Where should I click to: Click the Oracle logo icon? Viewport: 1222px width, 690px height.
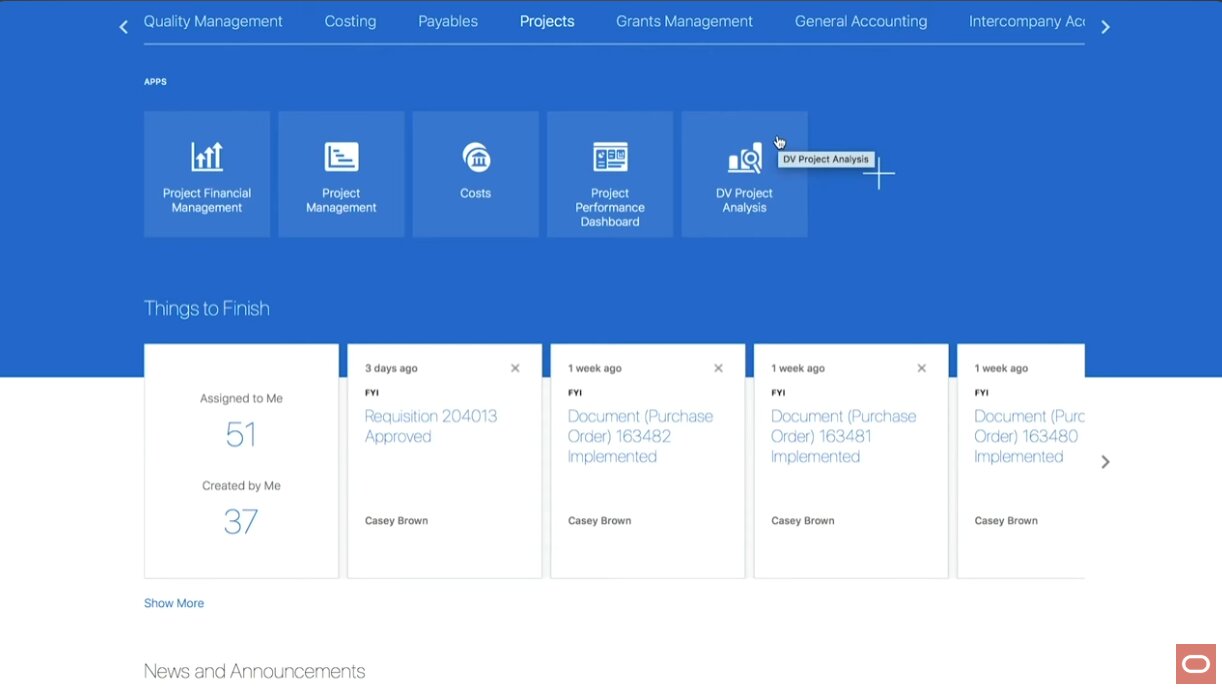point(1195,664)
